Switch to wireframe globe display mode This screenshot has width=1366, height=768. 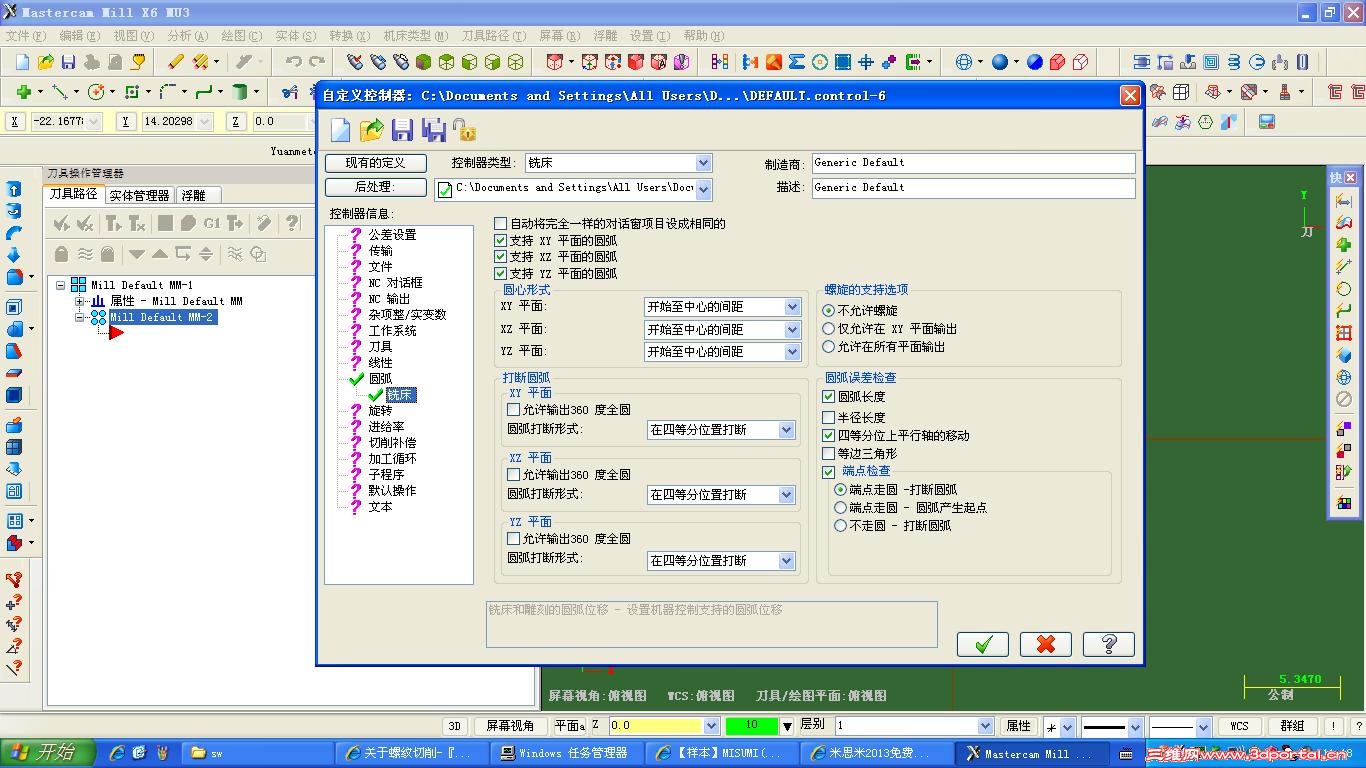964,62
